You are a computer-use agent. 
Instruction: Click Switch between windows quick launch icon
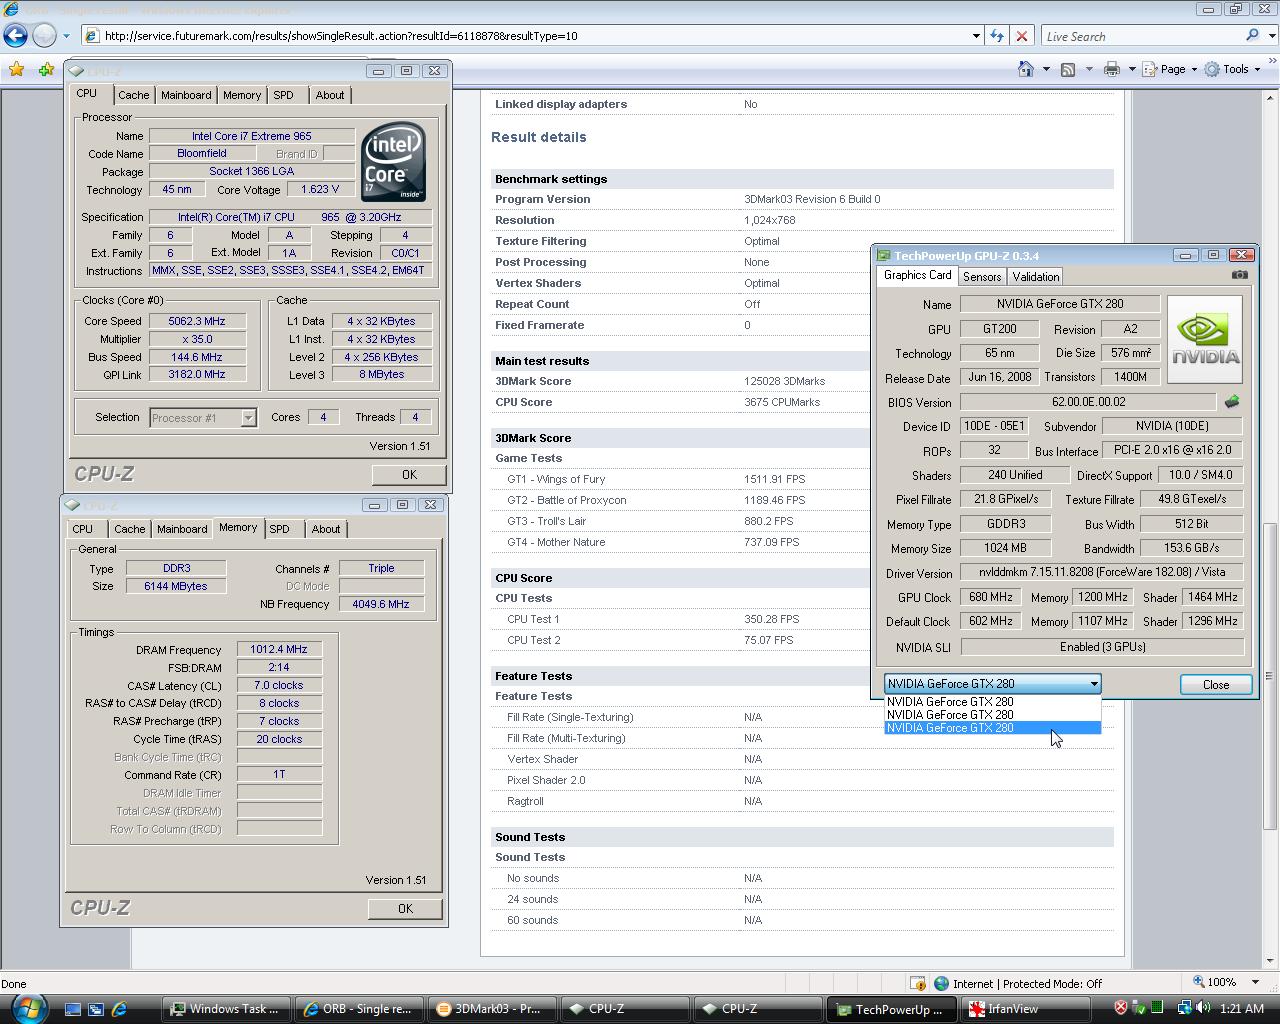tap(96, 1009)
